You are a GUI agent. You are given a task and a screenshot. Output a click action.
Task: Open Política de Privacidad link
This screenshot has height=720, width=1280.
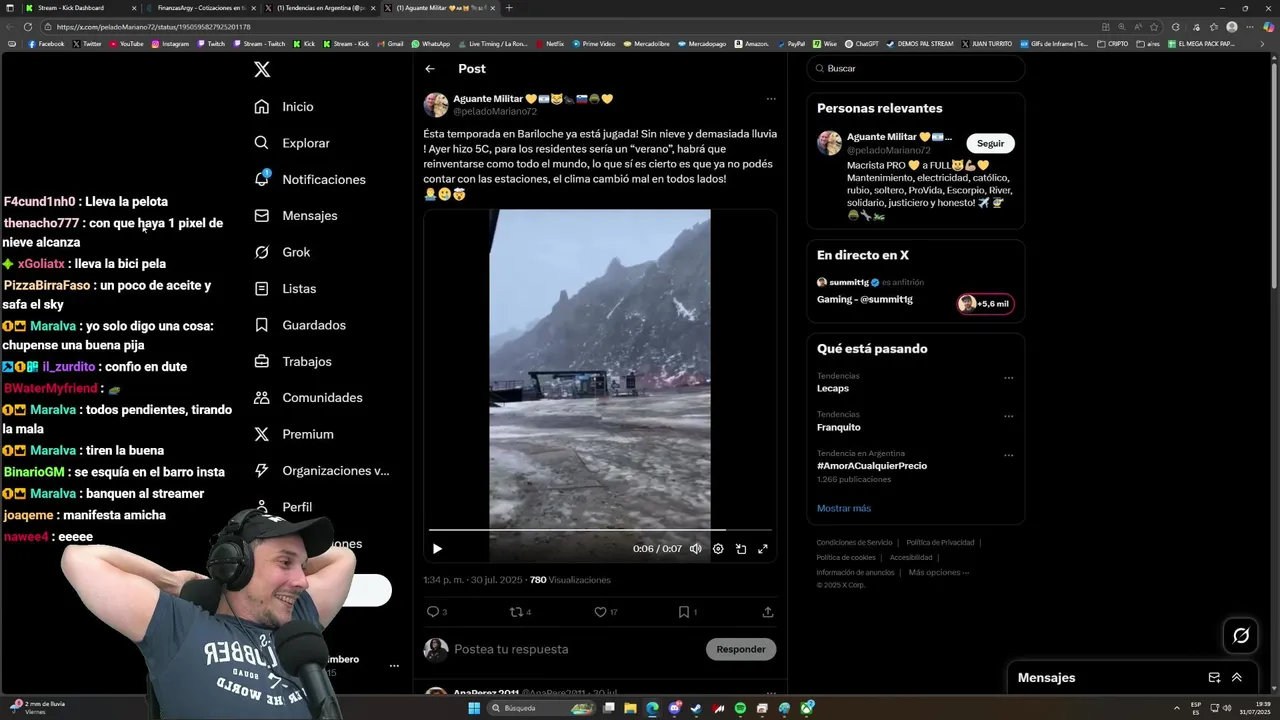[x=940, y=542]
